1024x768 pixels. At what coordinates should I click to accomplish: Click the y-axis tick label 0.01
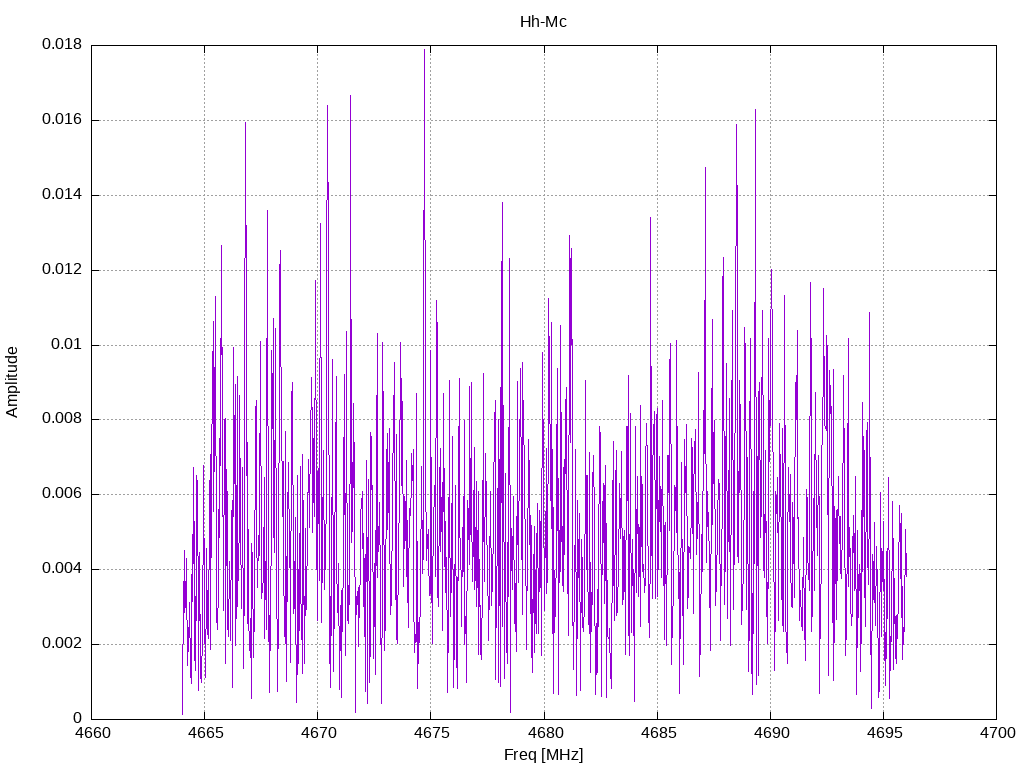pyautogui.click(x=67, y=344)
